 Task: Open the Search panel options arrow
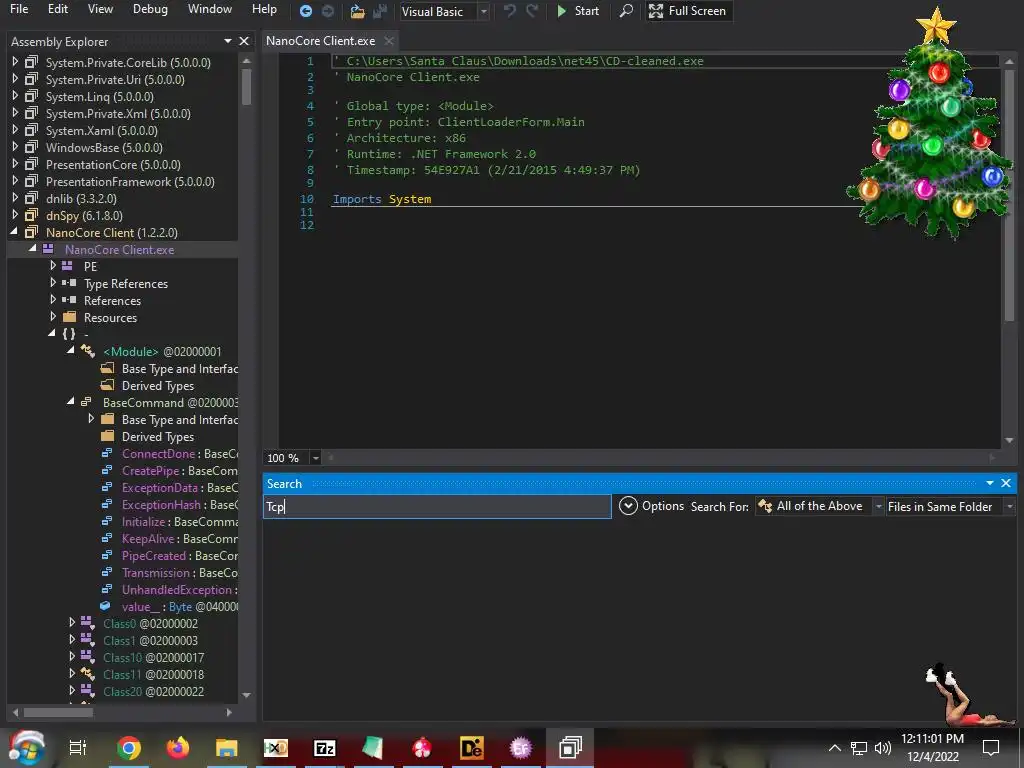click(989, 483)
